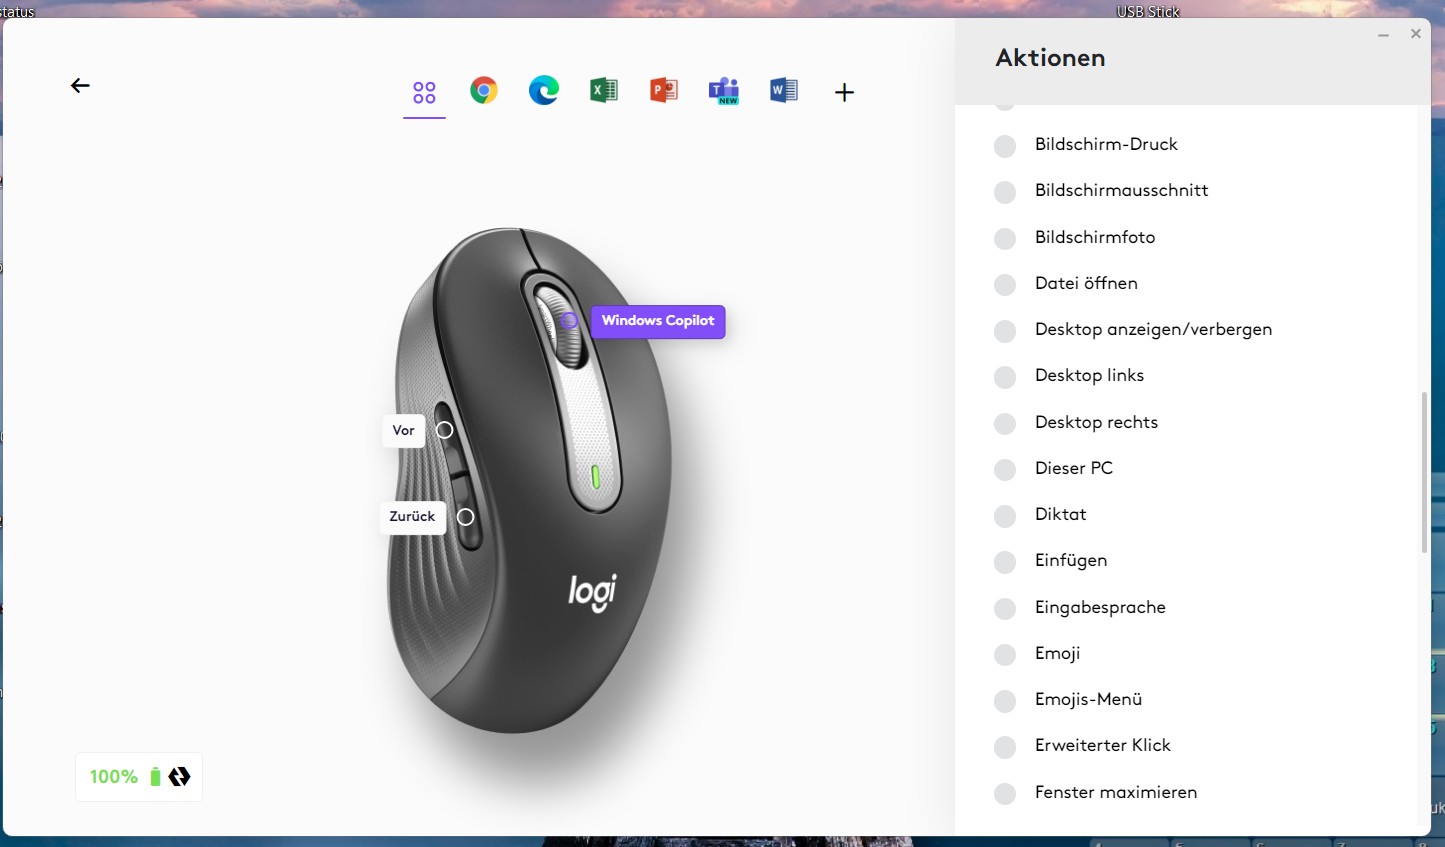Image resolution: width=1445 pixels, height=847 pixels.
Task: Choose Desktop anzeigen/verbergen action
Action: 1153,329
